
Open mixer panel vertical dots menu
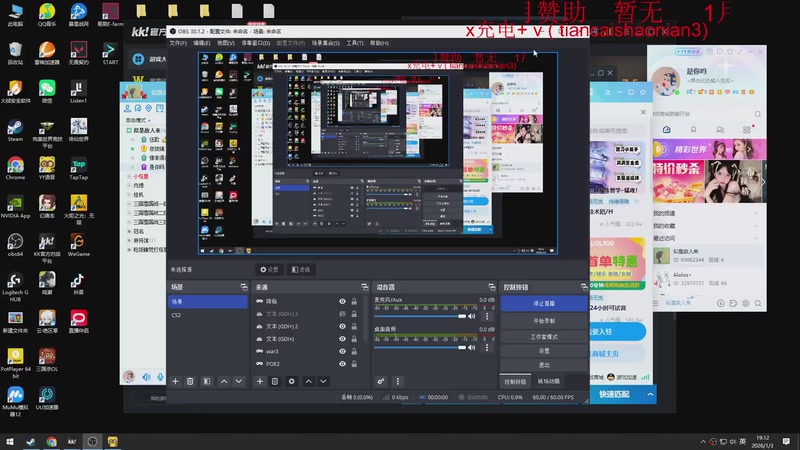(x=398, y=381)
